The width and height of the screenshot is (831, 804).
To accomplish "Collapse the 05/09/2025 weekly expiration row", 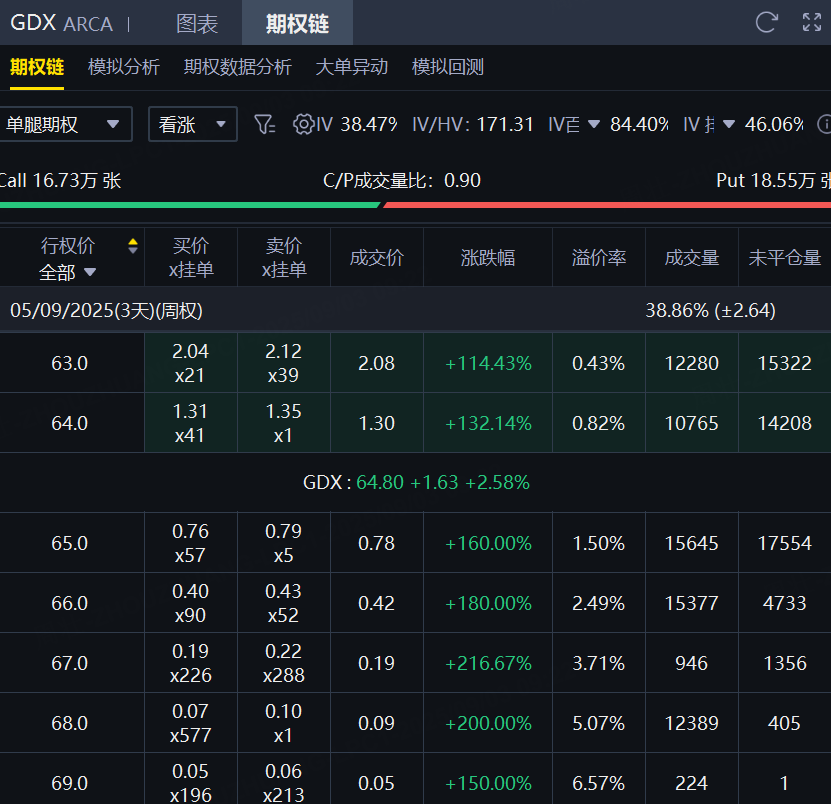I will (x=106, y=311).
